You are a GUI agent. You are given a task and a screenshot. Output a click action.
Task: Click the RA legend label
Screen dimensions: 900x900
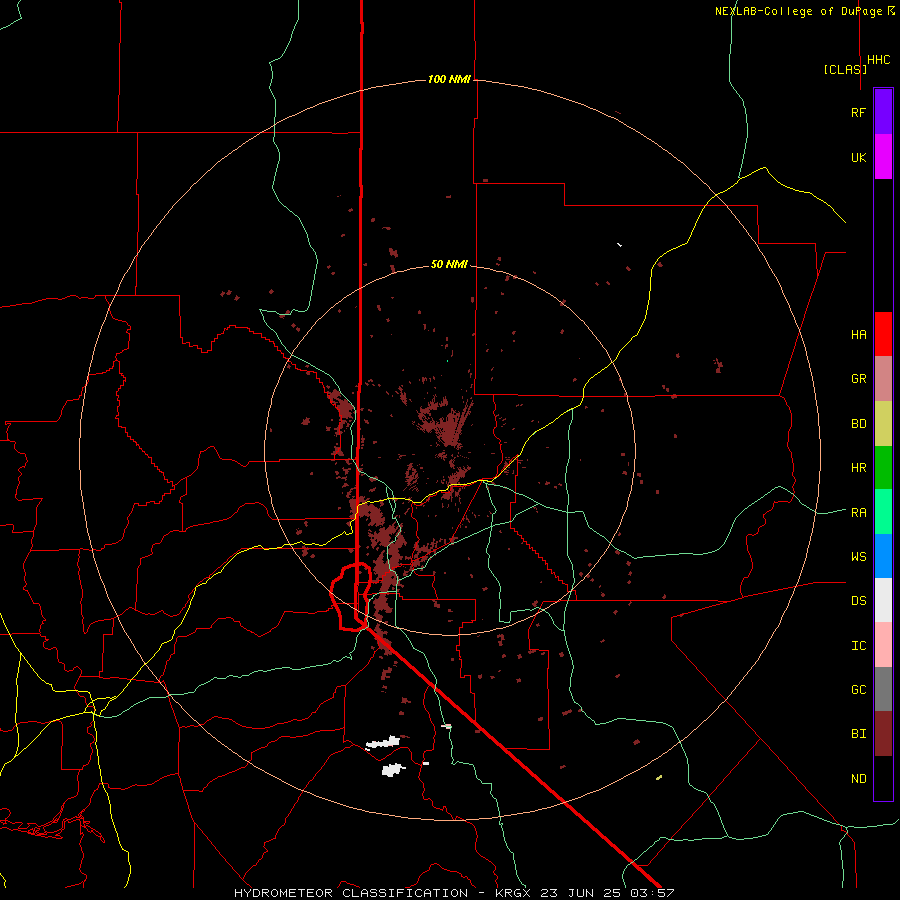[x=858, y=513]
